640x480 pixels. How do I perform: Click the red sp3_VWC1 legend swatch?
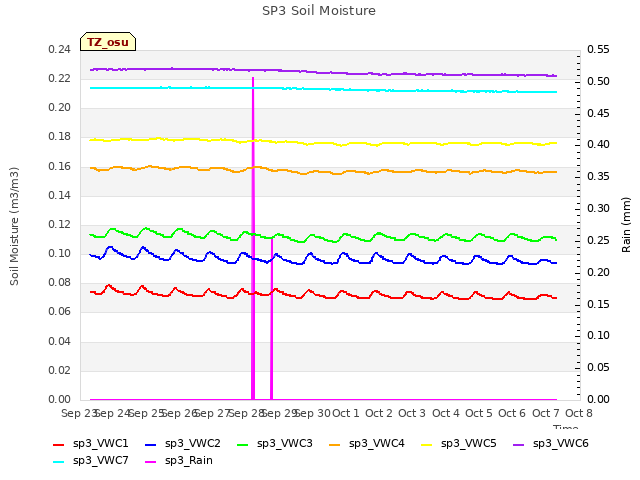[x=59, y=444]
